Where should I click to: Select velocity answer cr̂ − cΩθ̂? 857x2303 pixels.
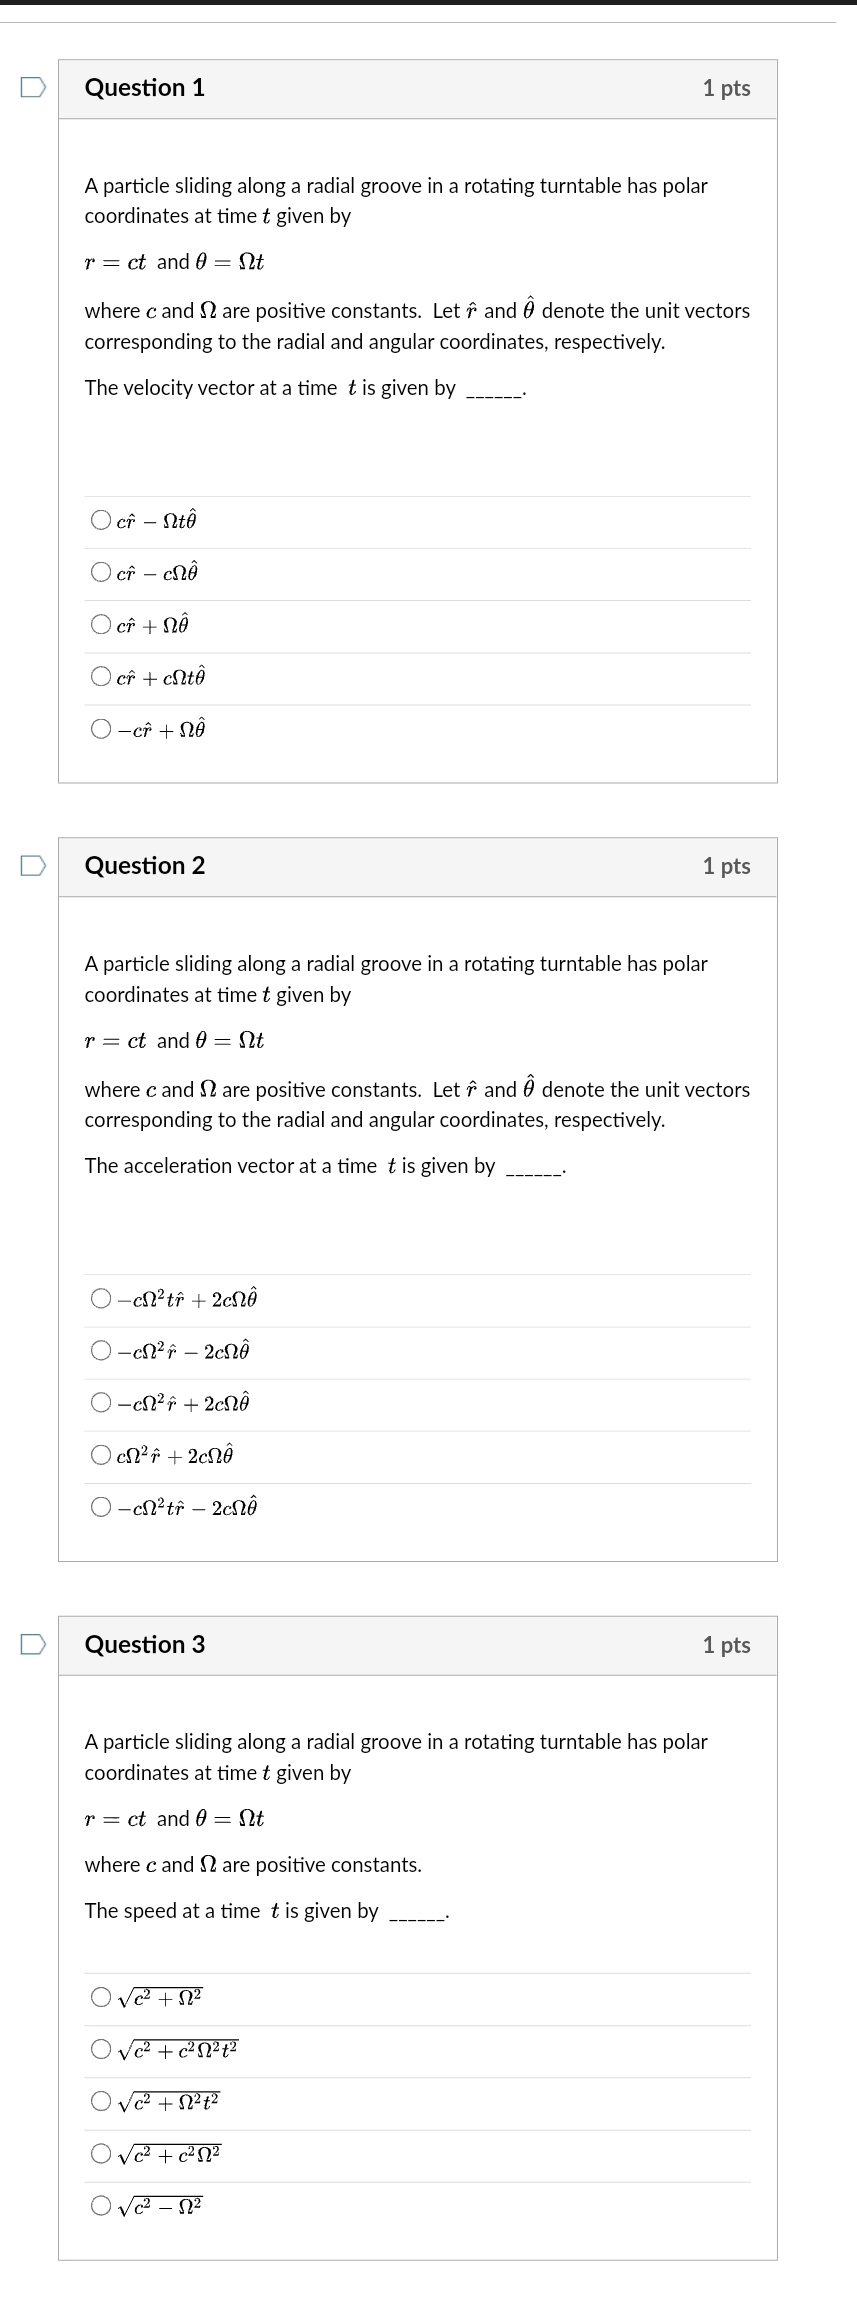point(101,572)
